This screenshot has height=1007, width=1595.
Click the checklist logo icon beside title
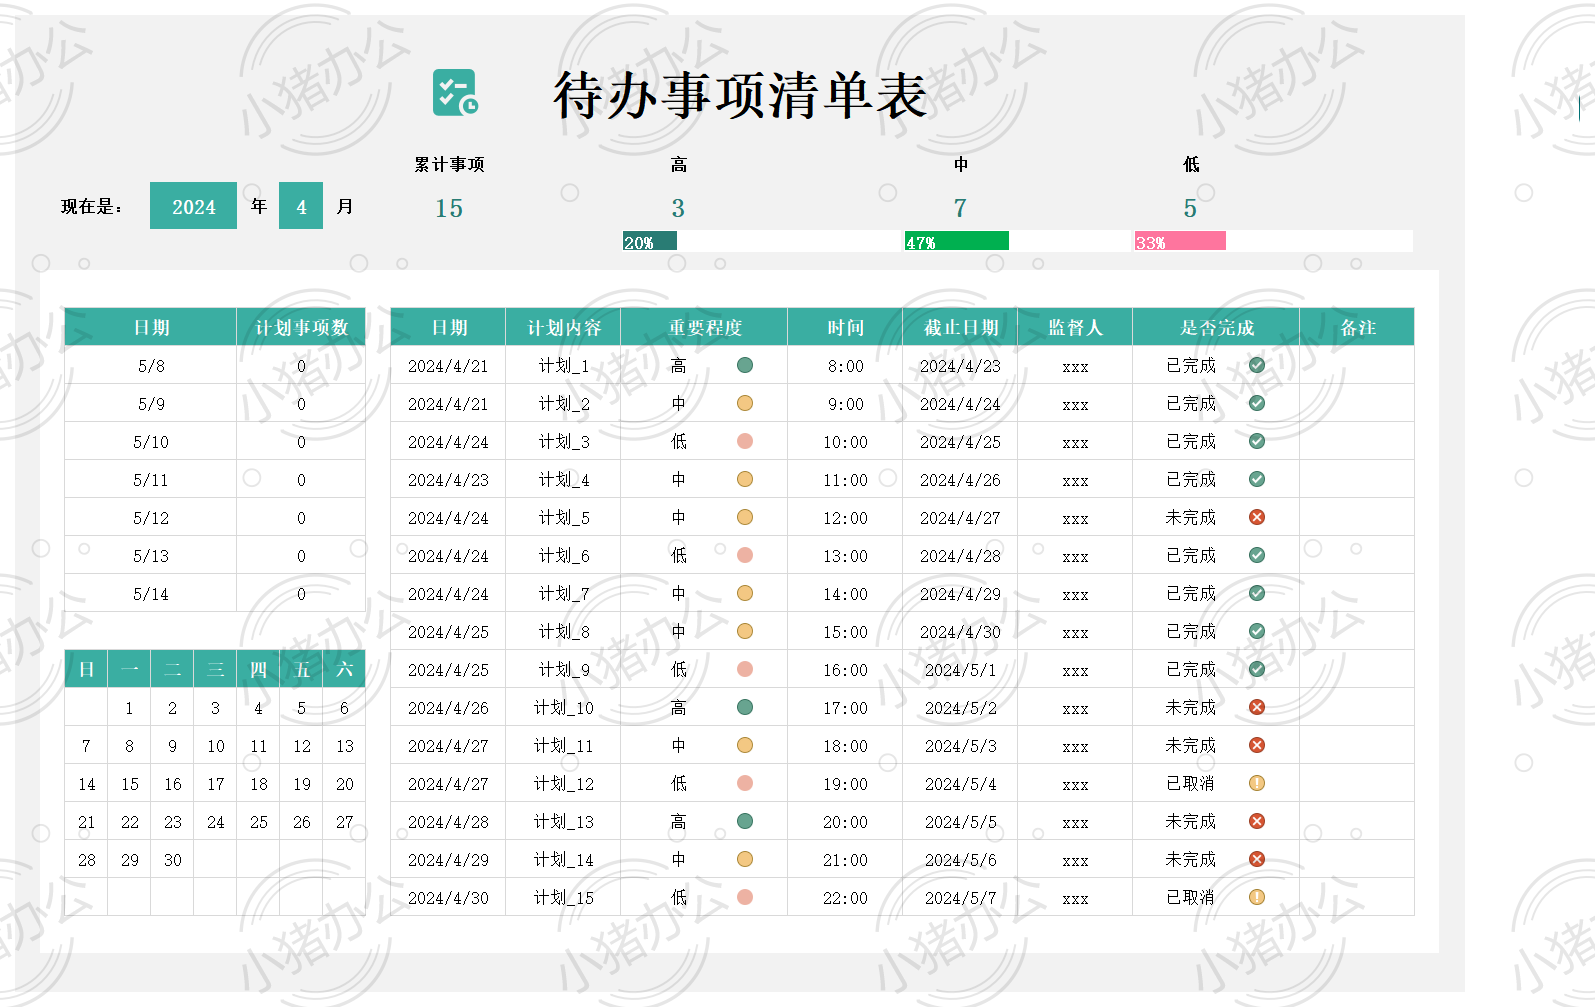click(455, 93)
